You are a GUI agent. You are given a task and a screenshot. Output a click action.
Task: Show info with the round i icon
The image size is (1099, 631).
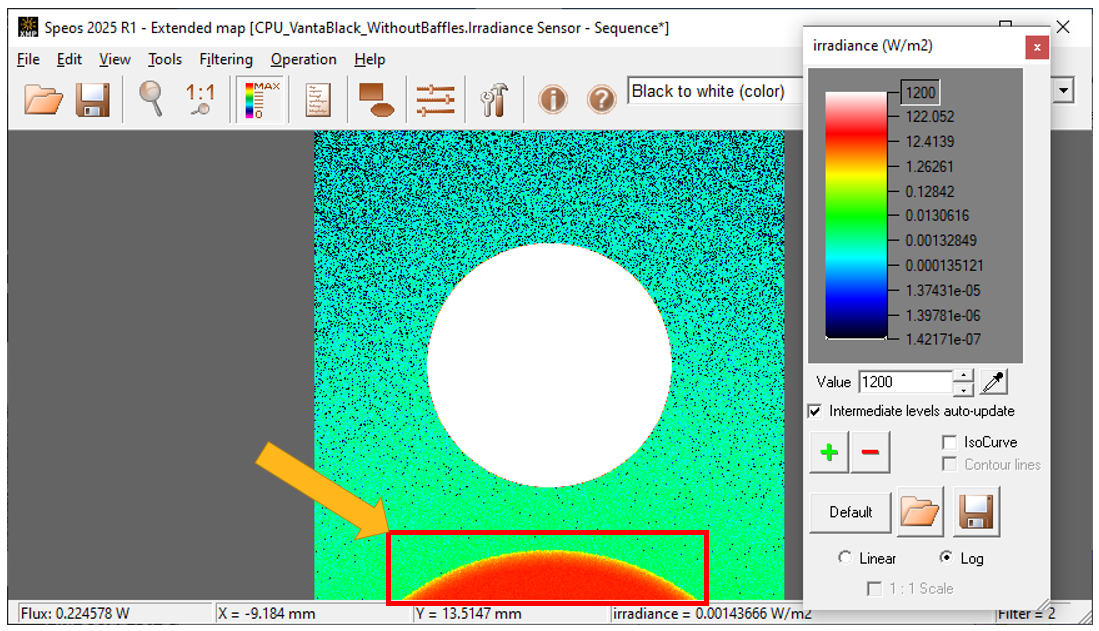(552, 100)
